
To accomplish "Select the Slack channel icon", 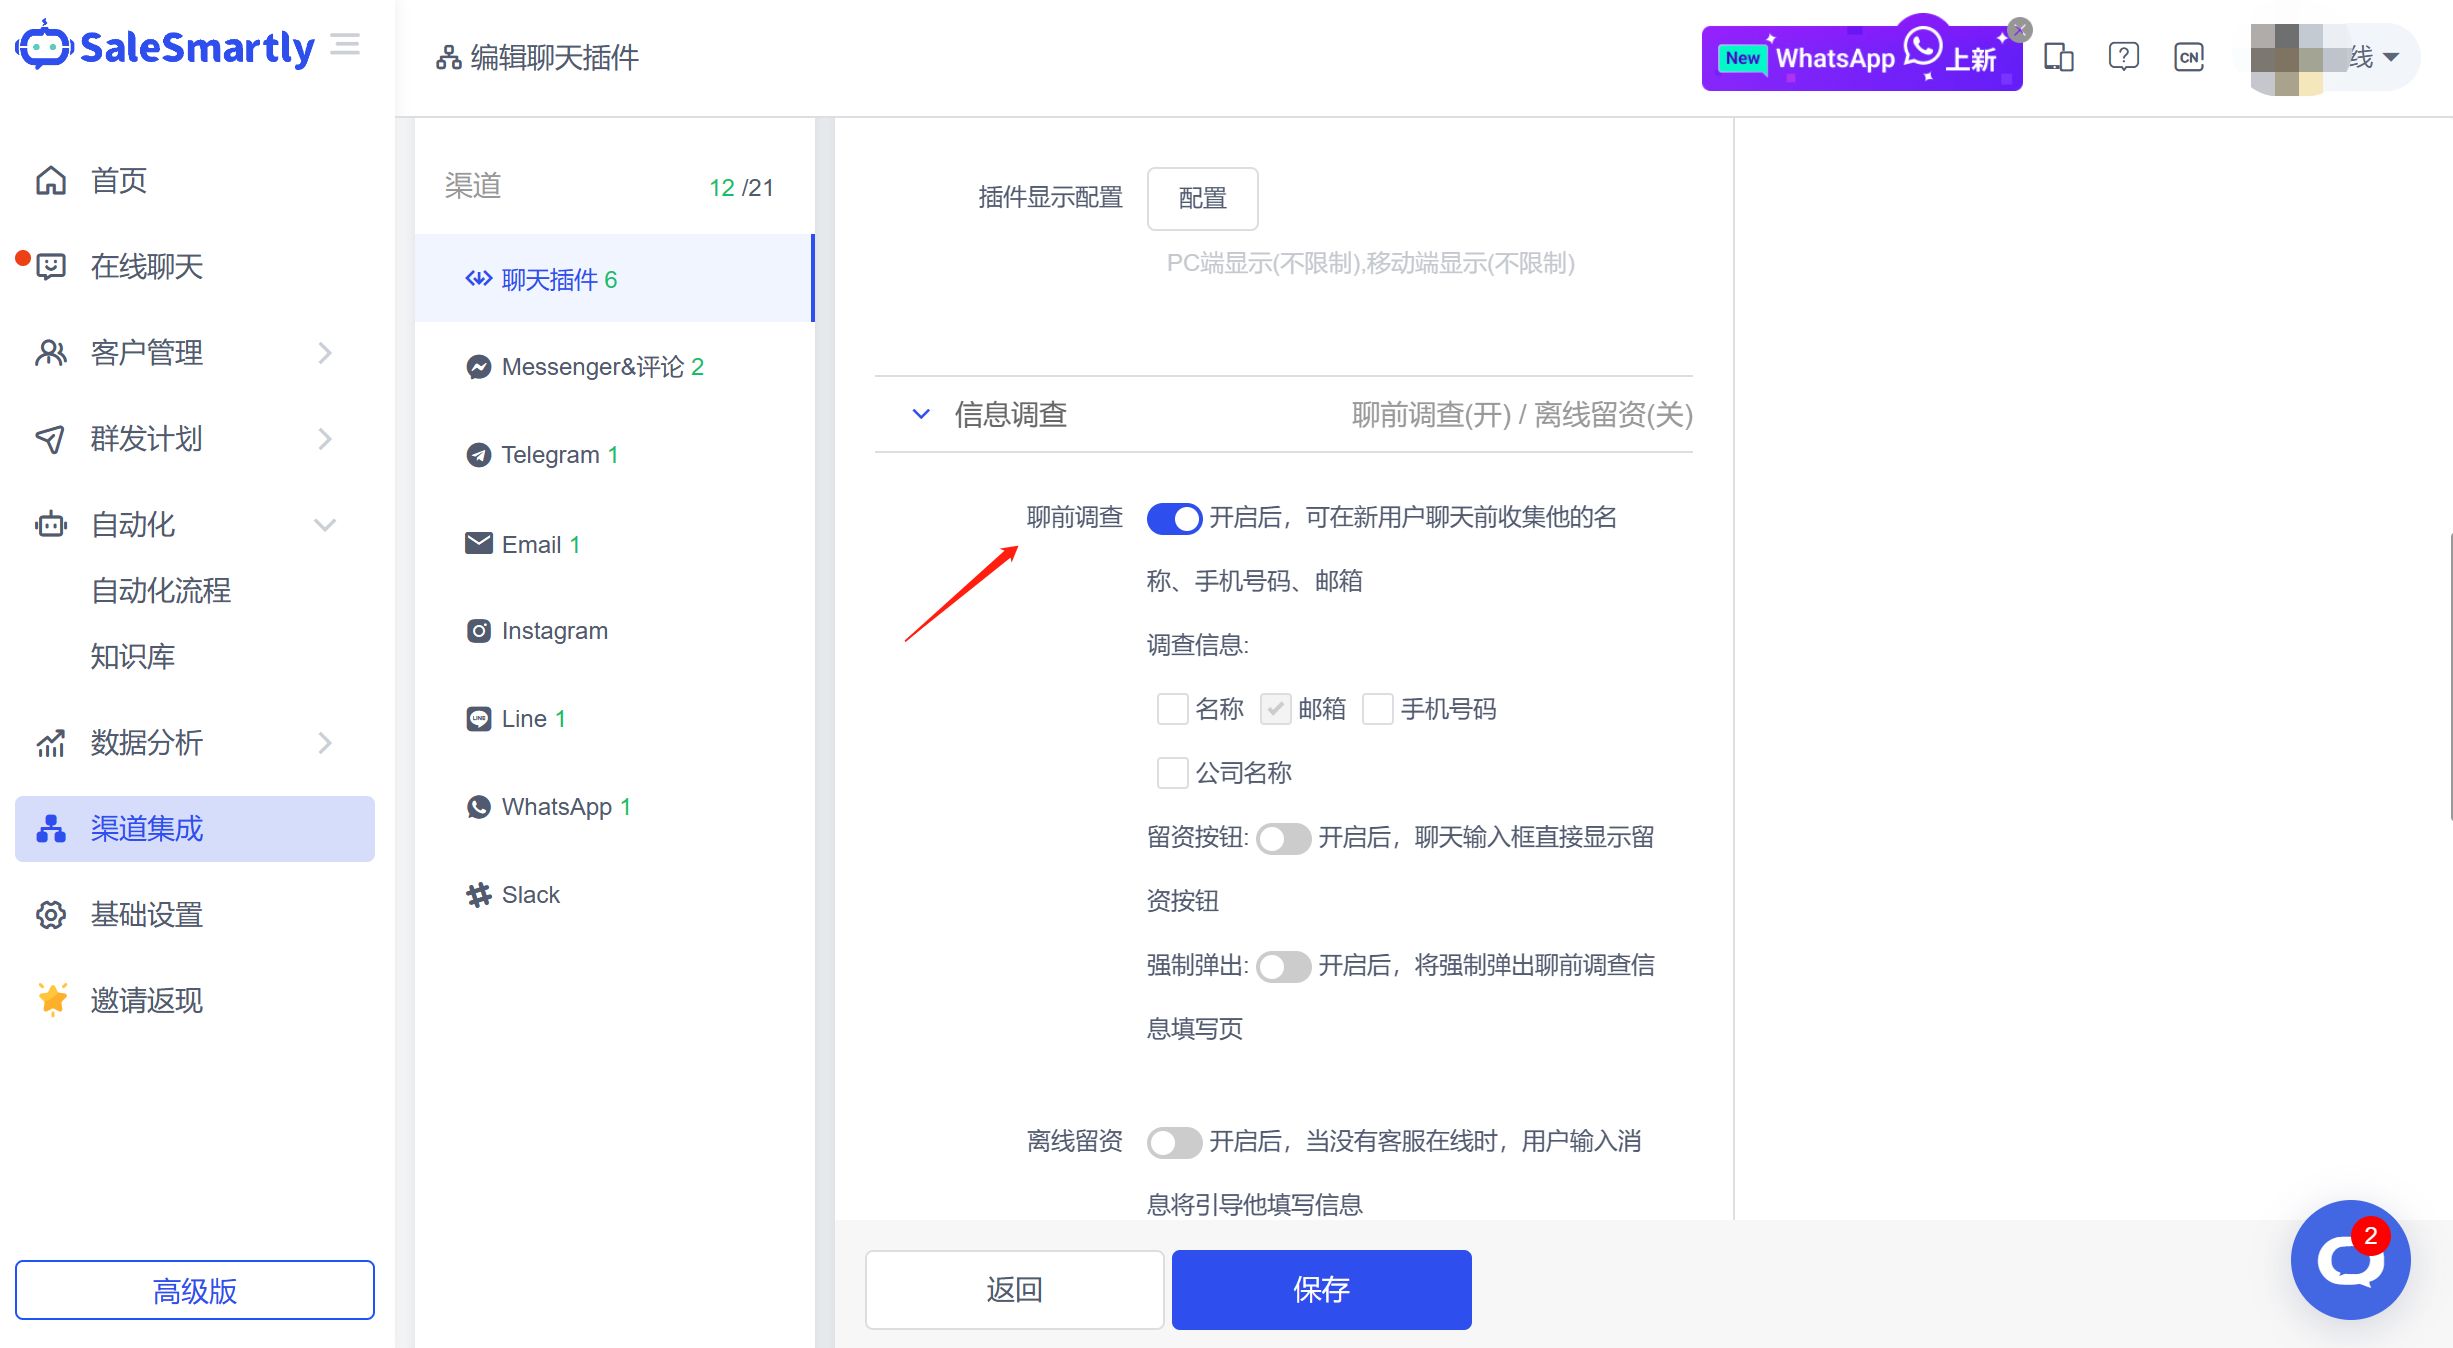I will [479, 895].
